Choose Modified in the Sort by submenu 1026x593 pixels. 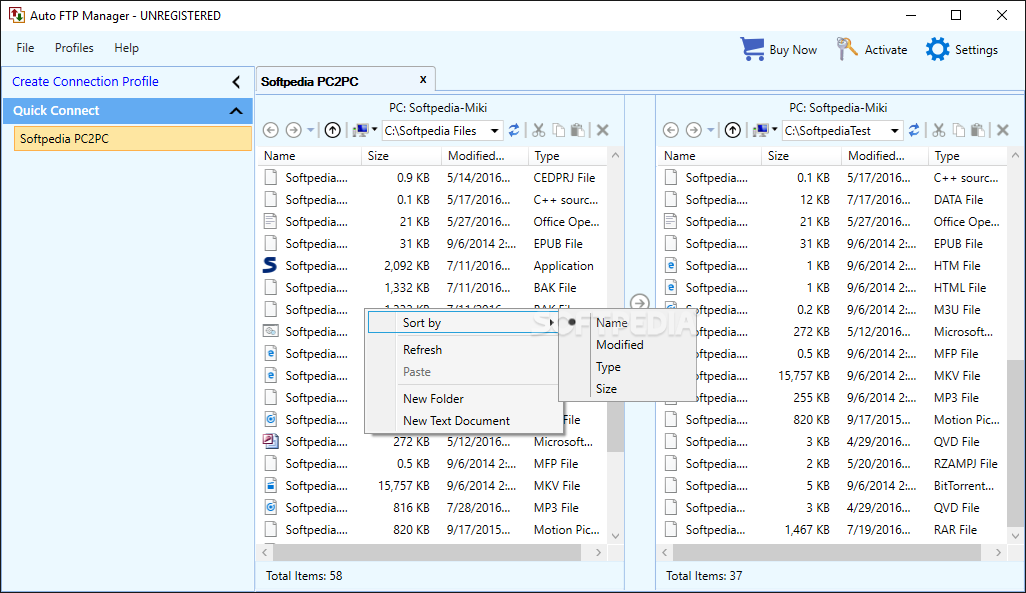tap(619, 345)
